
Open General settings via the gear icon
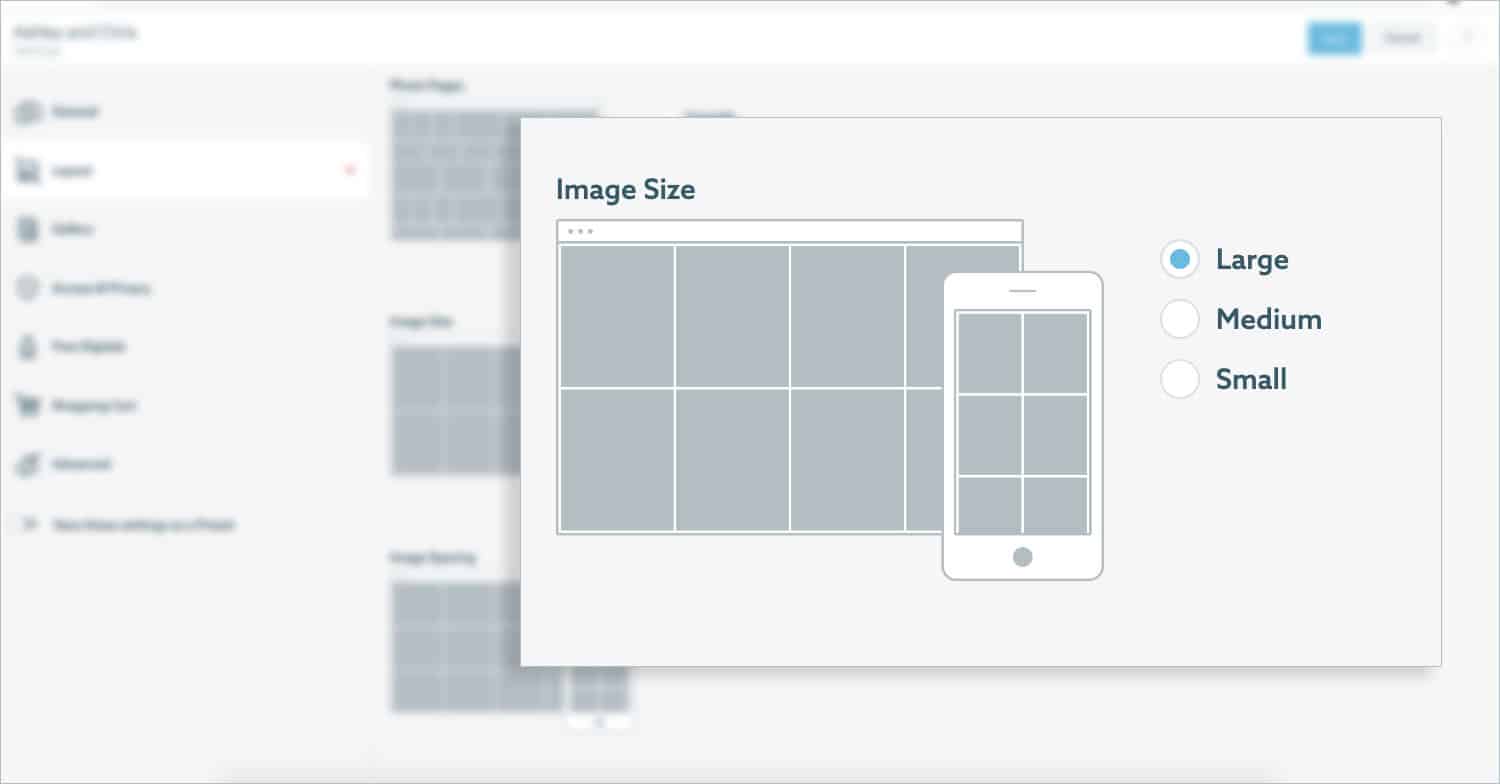[30, 112]
